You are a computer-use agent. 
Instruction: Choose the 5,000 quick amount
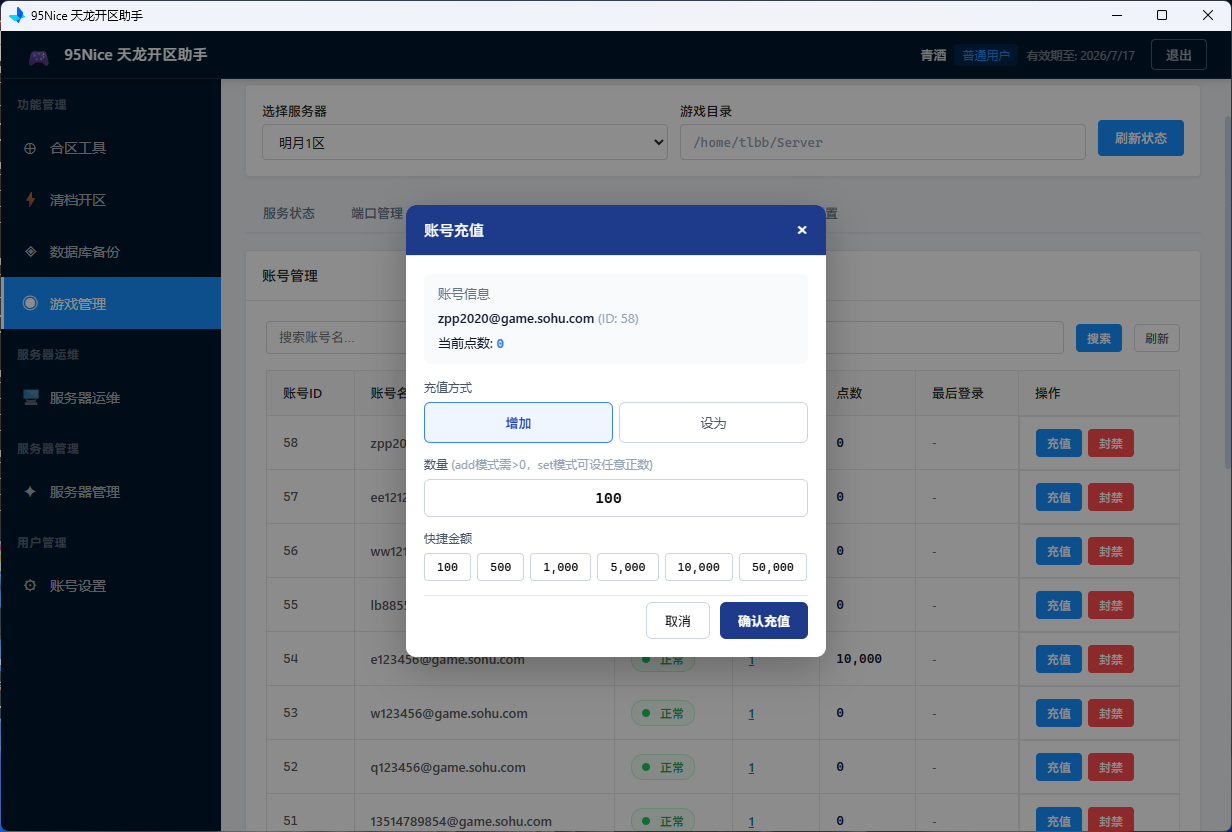628,567
